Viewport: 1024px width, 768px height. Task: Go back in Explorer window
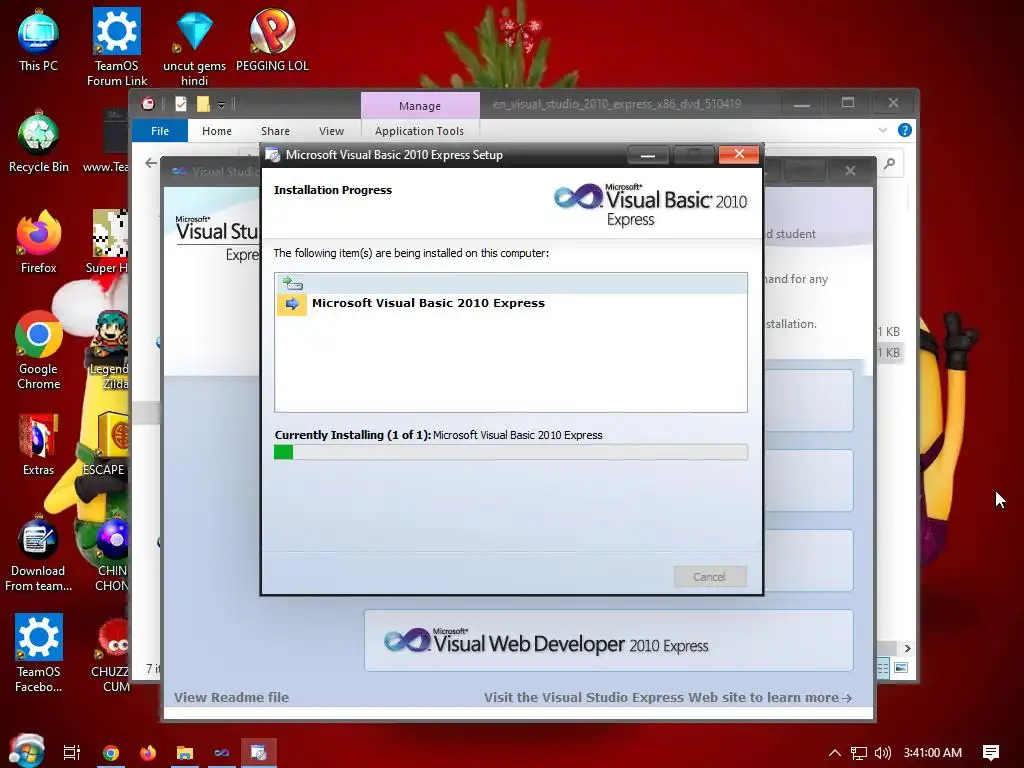151,163
